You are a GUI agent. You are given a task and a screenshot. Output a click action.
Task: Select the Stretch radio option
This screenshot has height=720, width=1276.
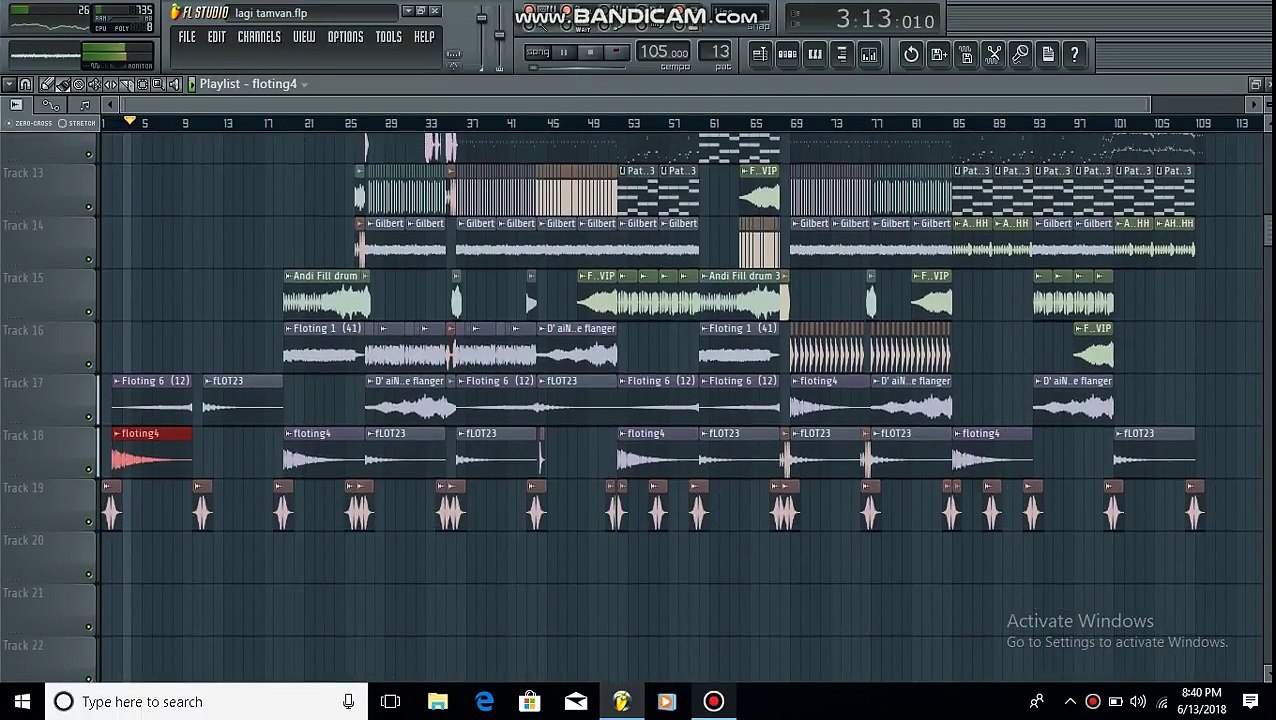click(x=77, y=123)
